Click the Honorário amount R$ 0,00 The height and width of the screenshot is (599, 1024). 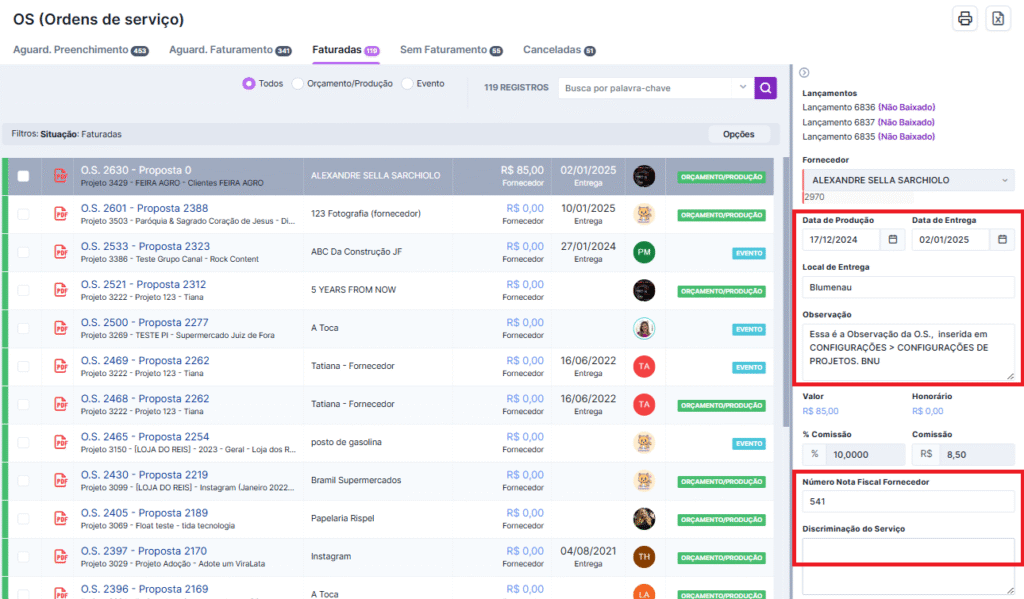tap(927, 411)
